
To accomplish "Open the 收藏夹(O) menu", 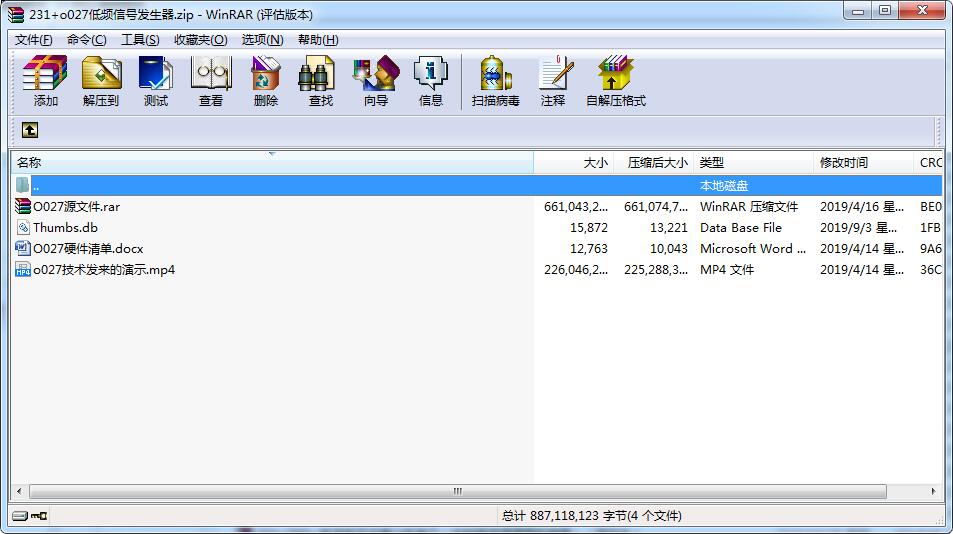I will (x=201, y=39).
